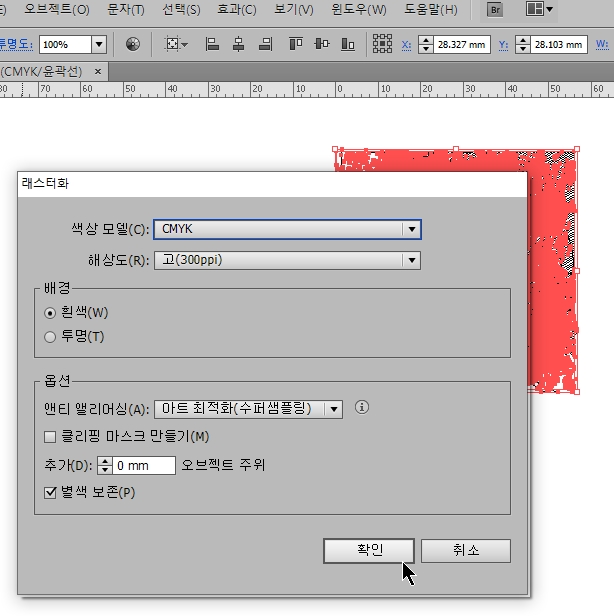Screen dimensions: 614x616
Task: Open opacity percentage dropdown arrow
Action: pyautogui.click(x=99, y=44)
